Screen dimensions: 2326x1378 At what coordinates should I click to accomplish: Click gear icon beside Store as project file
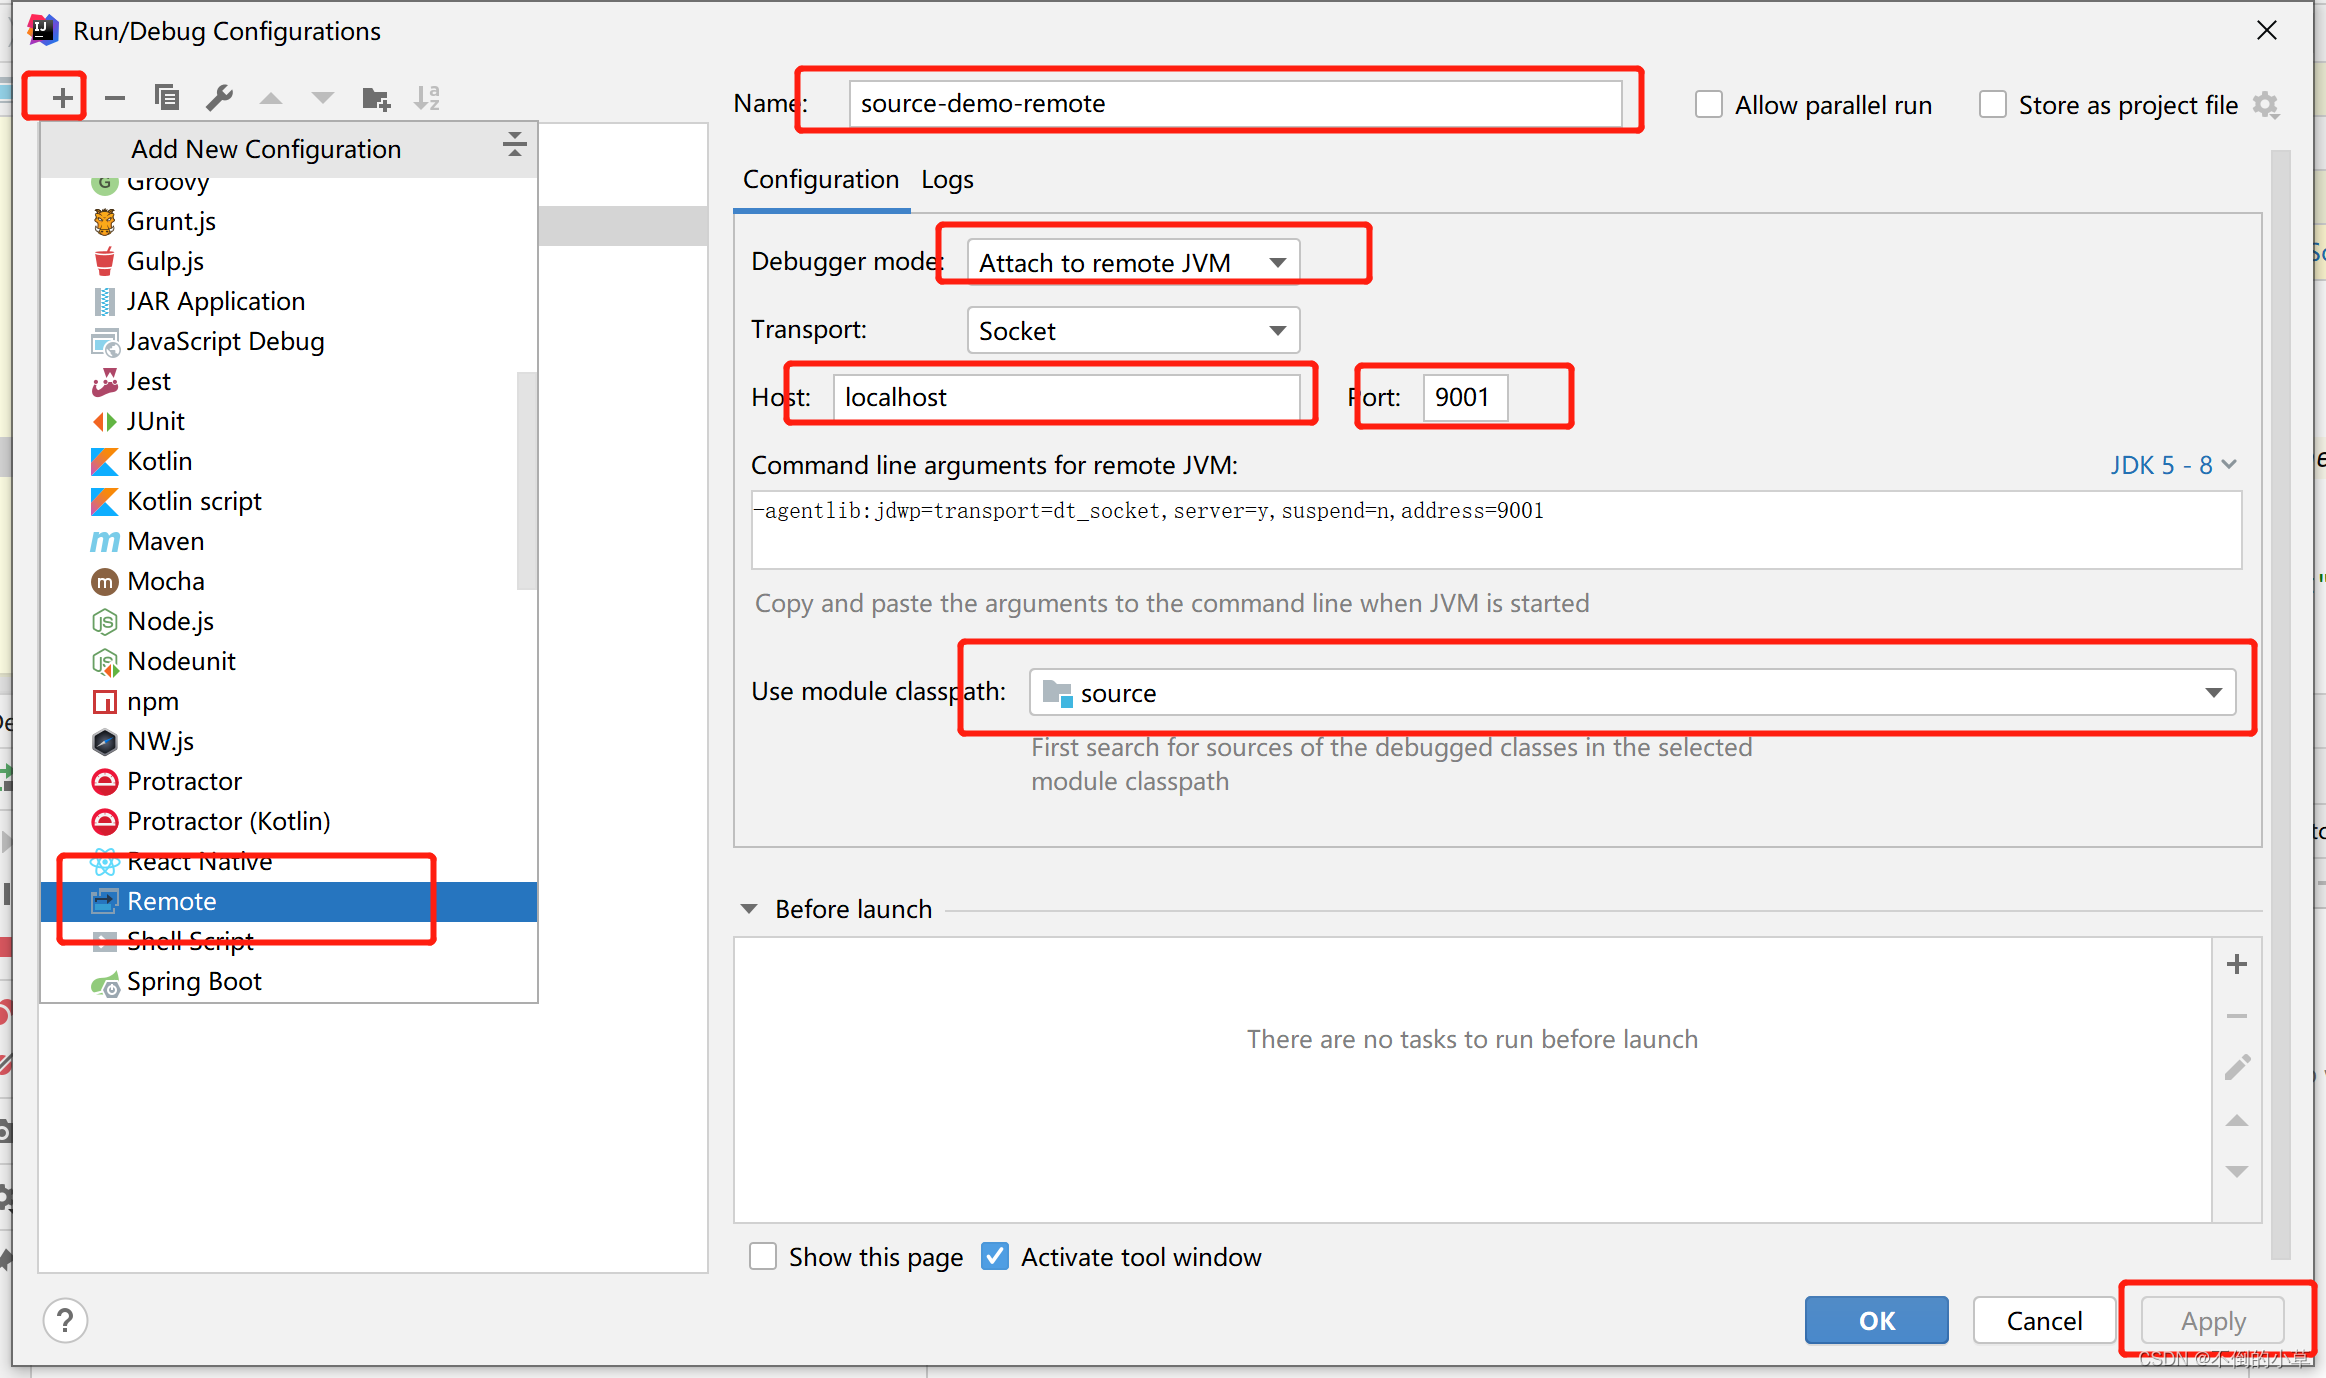point(2266,105)
